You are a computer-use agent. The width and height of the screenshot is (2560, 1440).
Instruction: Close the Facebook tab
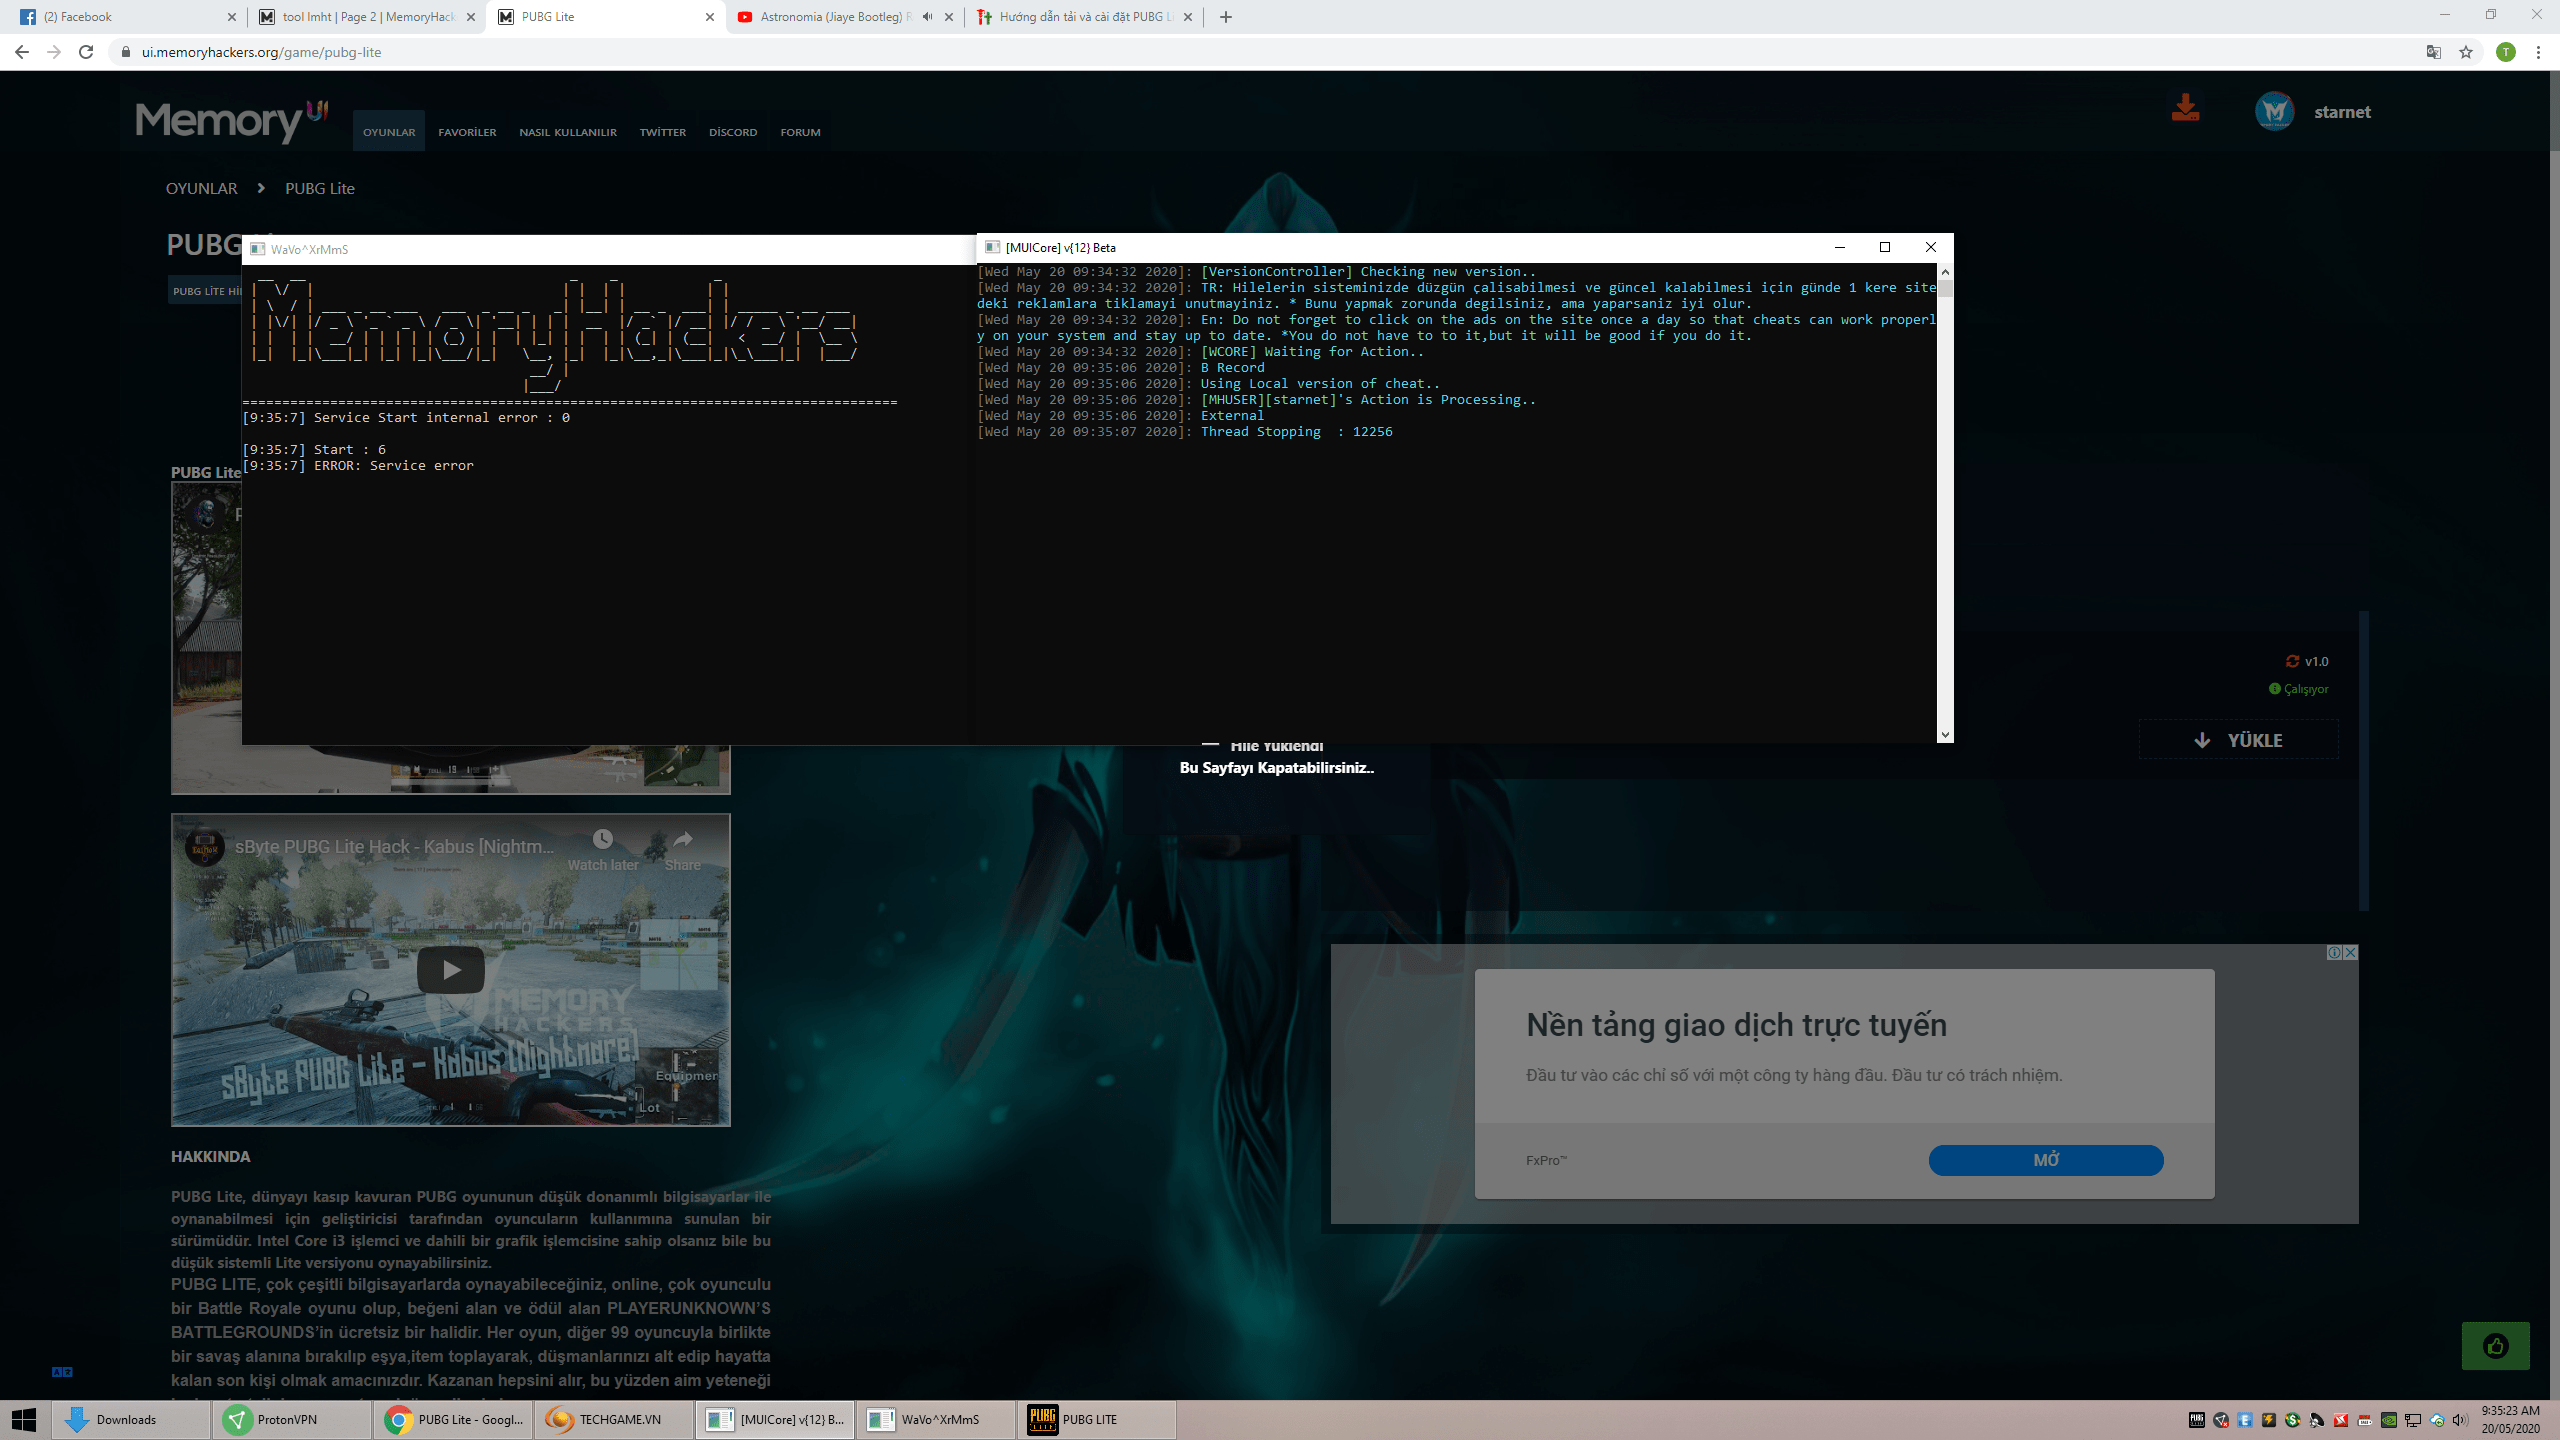point(232,17)
